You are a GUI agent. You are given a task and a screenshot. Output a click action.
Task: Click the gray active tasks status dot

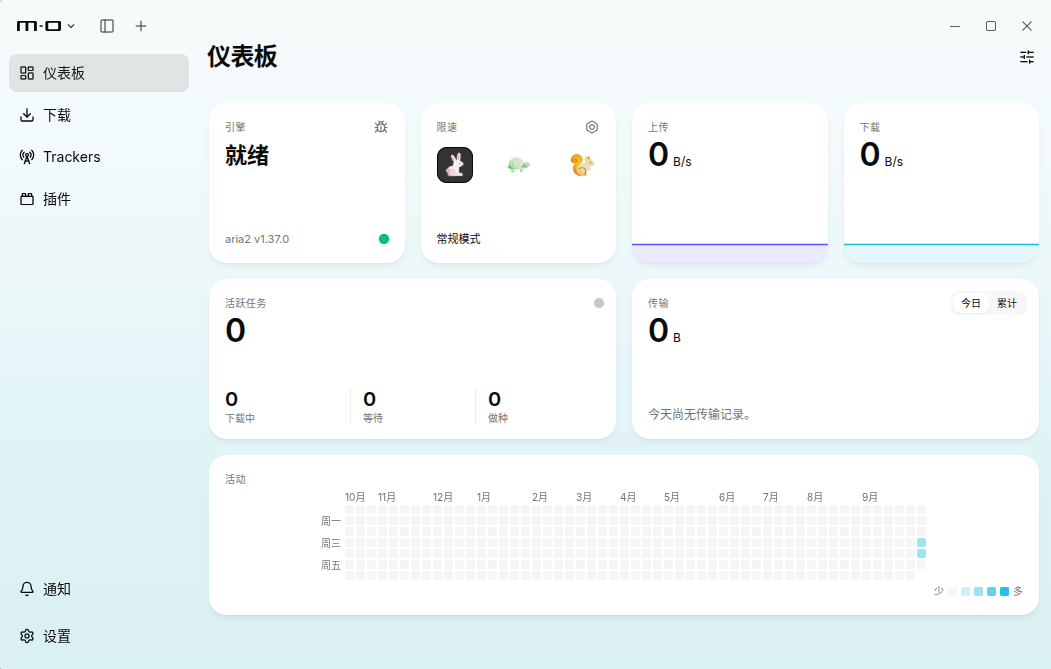[x=599, y=303]
